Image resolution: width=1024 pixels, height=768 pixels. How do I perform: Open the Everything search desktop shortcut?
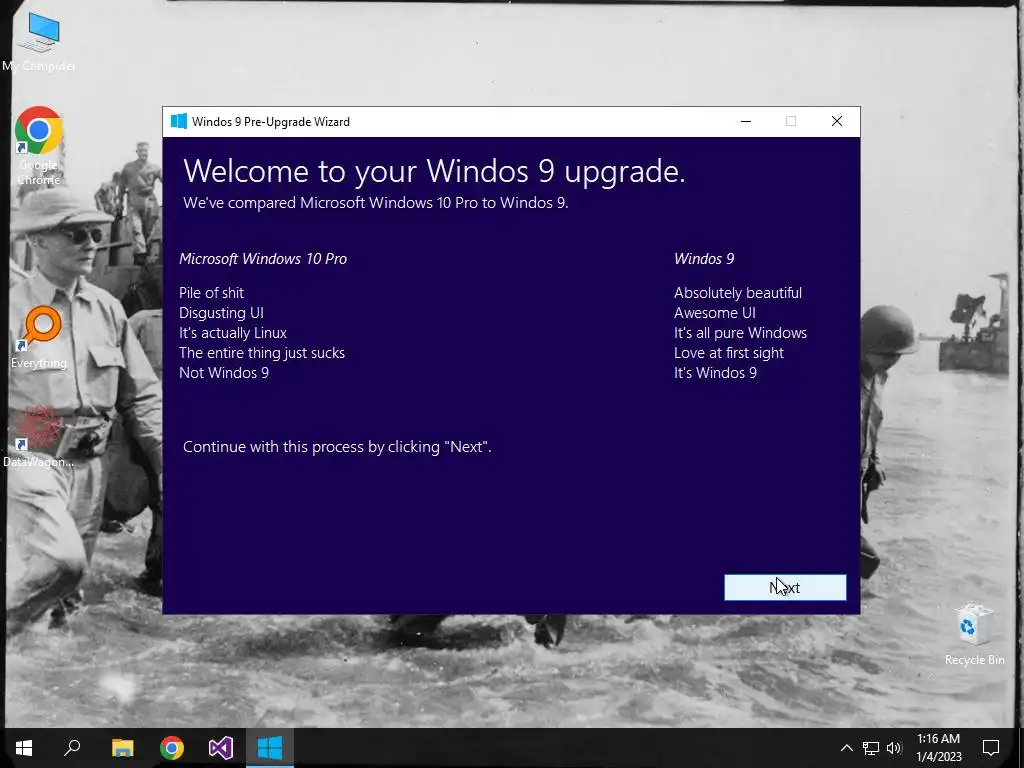39,338
